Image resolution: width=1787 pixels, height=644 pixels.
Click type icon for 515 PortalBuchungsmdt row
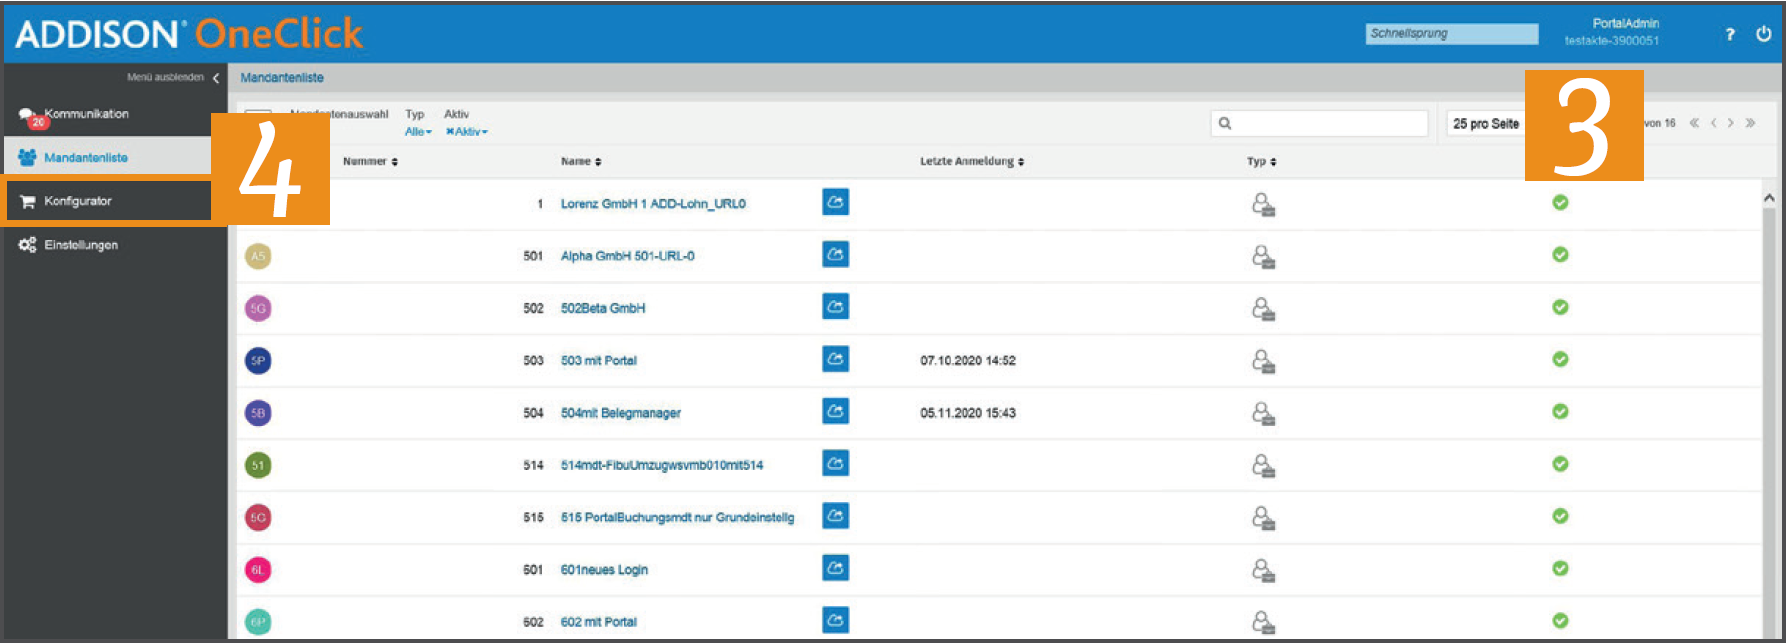coord(1263,518)
